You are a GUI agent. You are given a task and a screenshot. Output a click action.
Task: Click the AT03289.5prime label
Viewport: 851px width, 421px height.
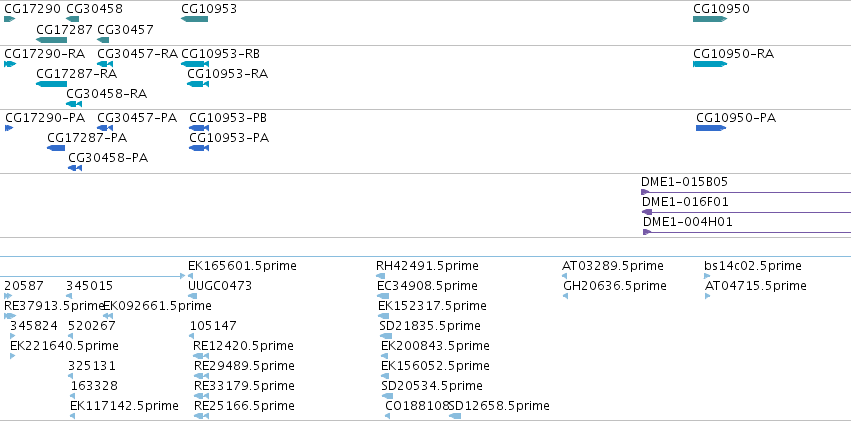click(613, 266)
